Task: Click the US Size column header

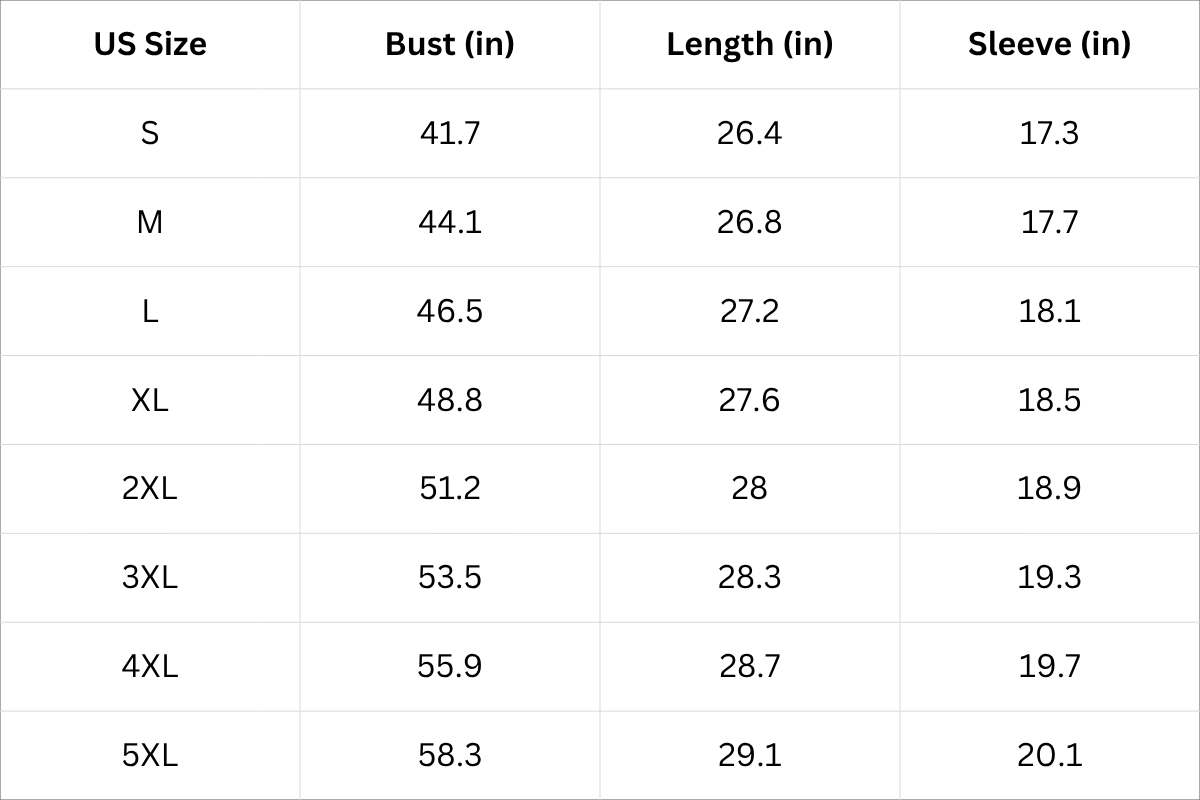Action: [150, 44]
